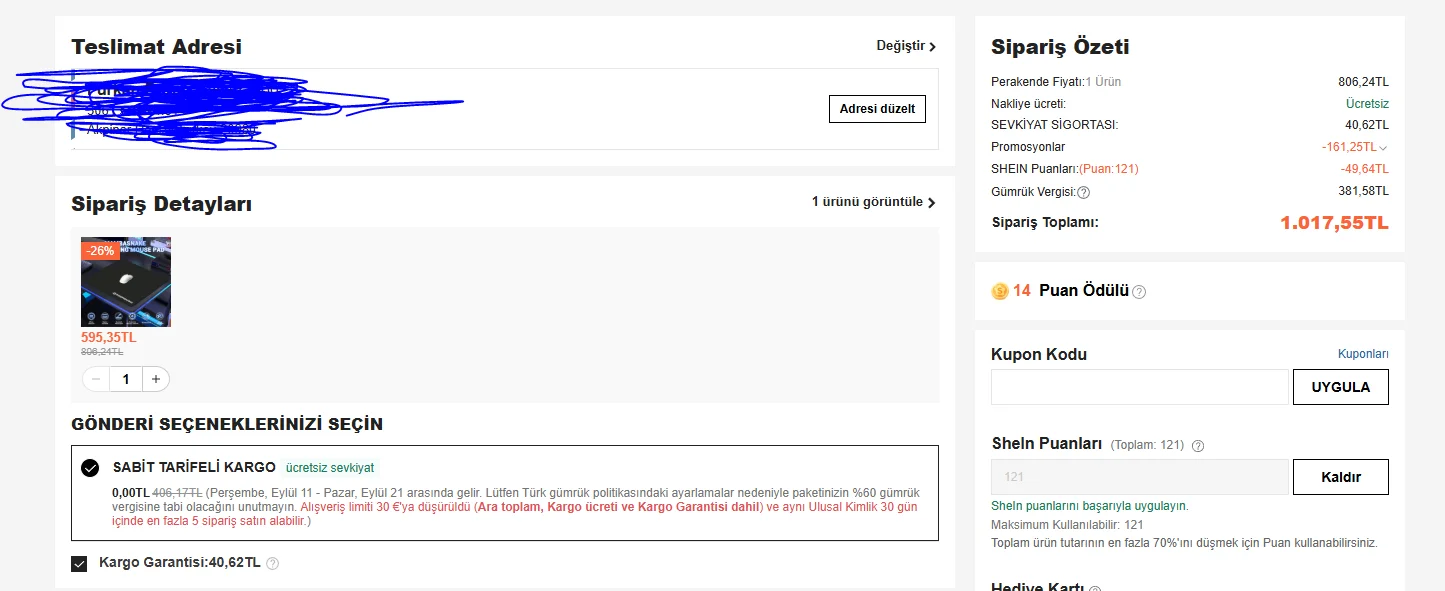Click the 1.017,55TL order total
Viewport: 1445px width, 591px height.
(1334, 223)
